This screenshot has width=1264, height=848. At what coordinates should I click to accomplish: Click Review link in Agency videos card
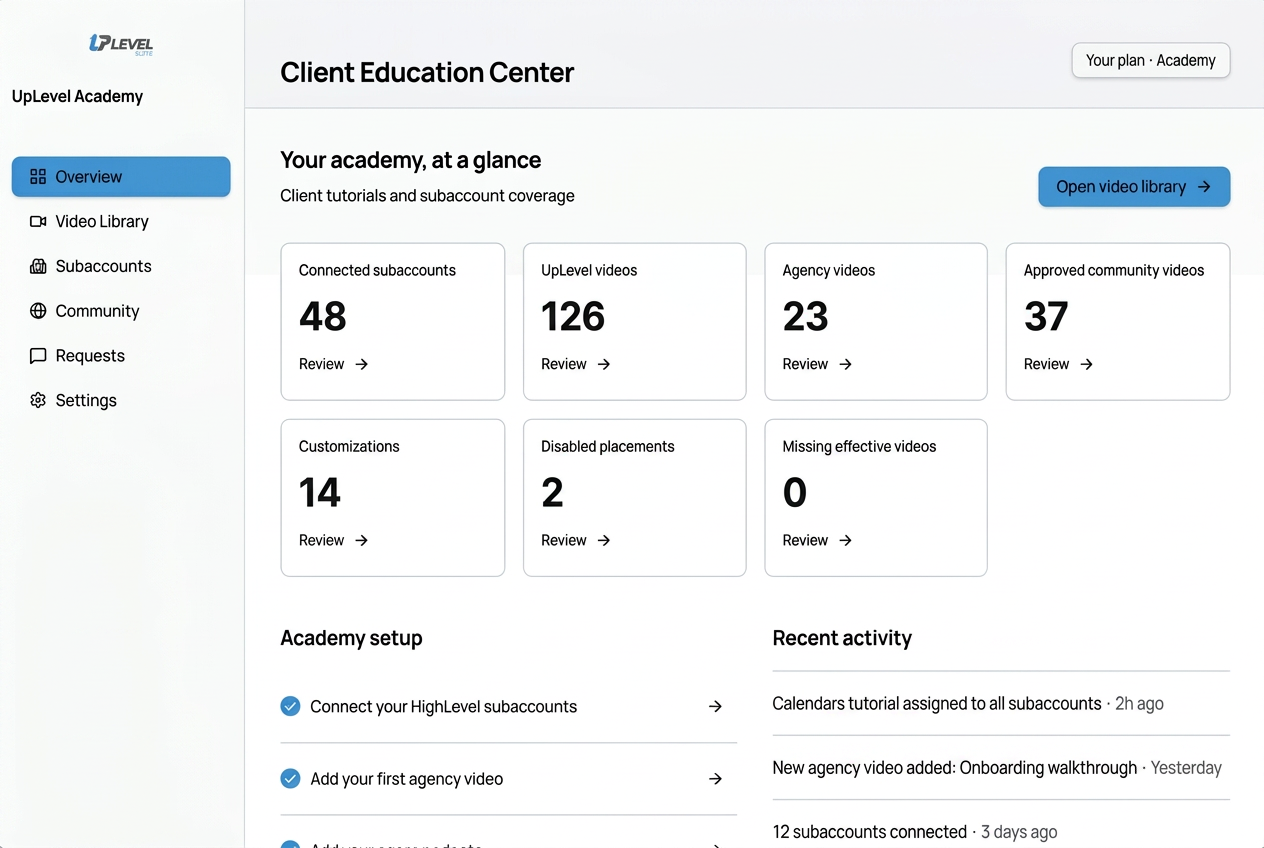click(x=817, y=364)
